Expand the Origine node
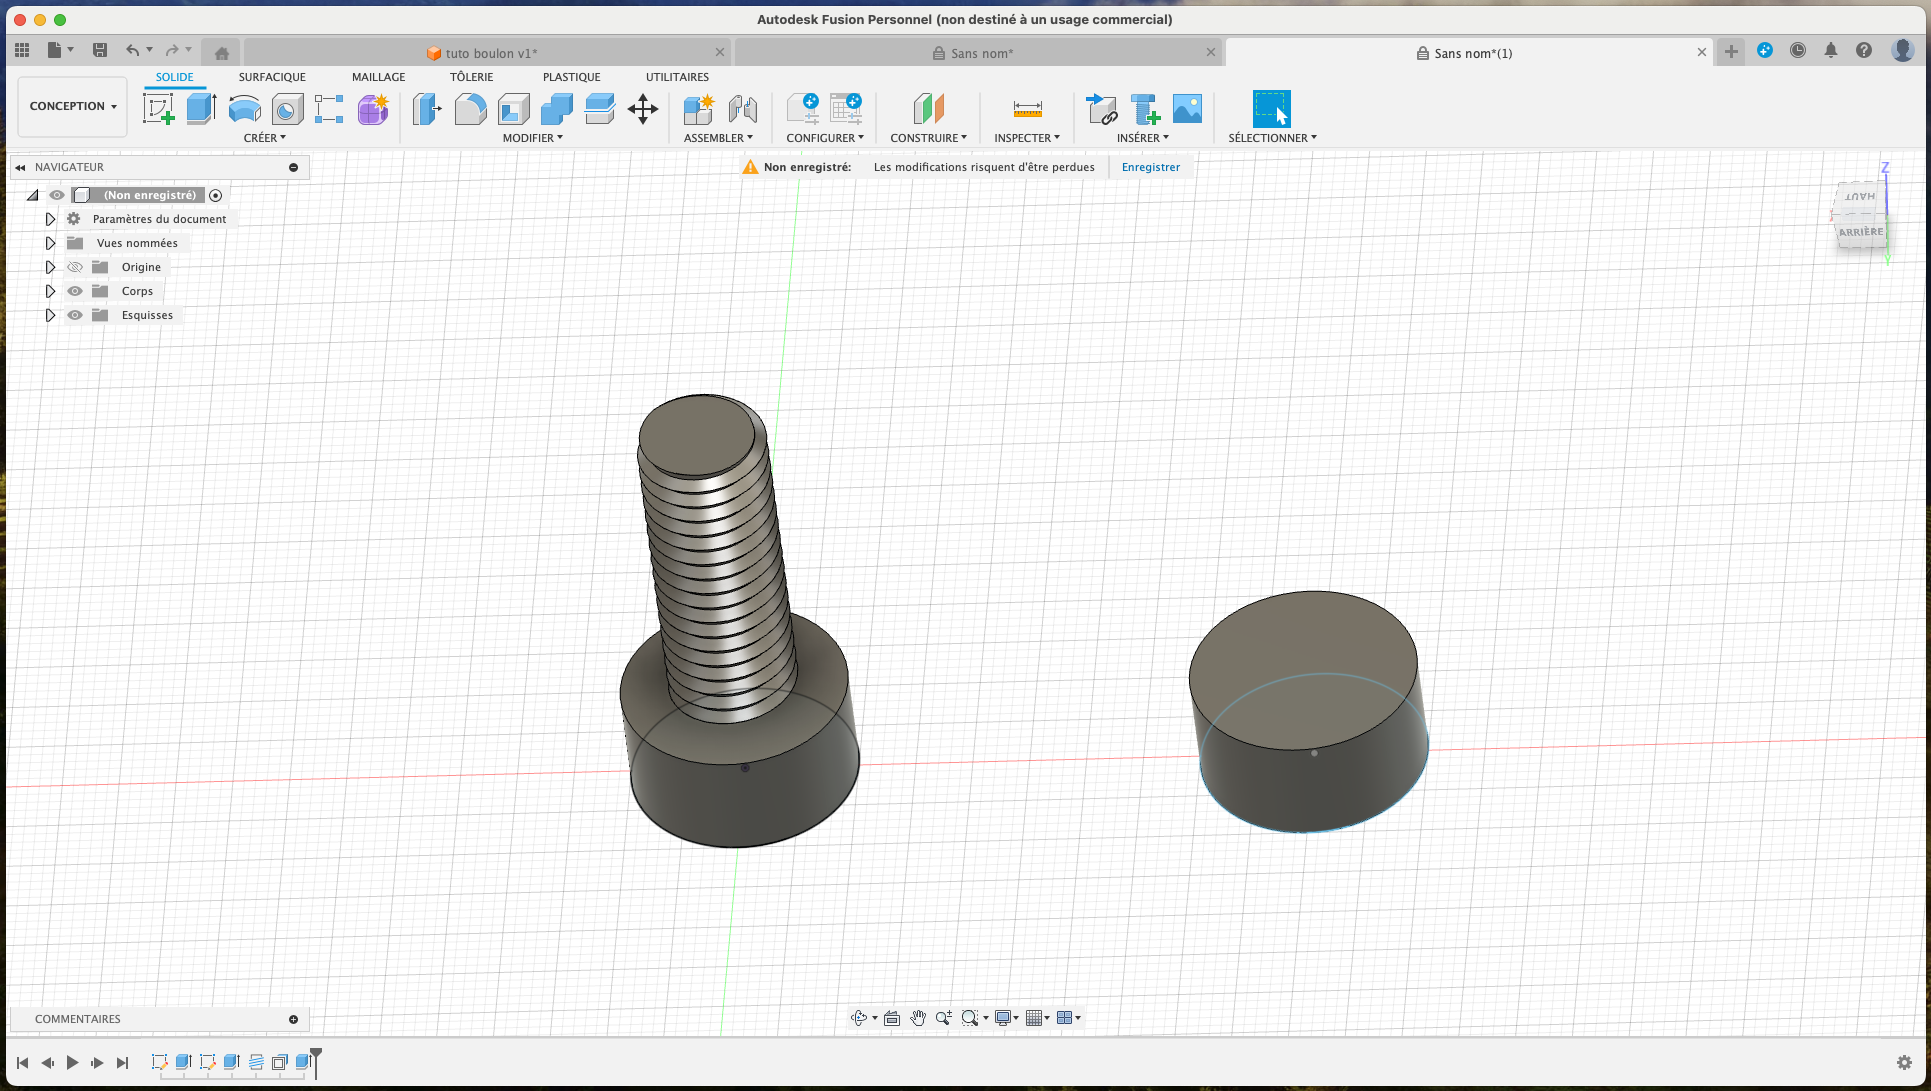Screen dimensions: 1931x1091 [50, 267]
